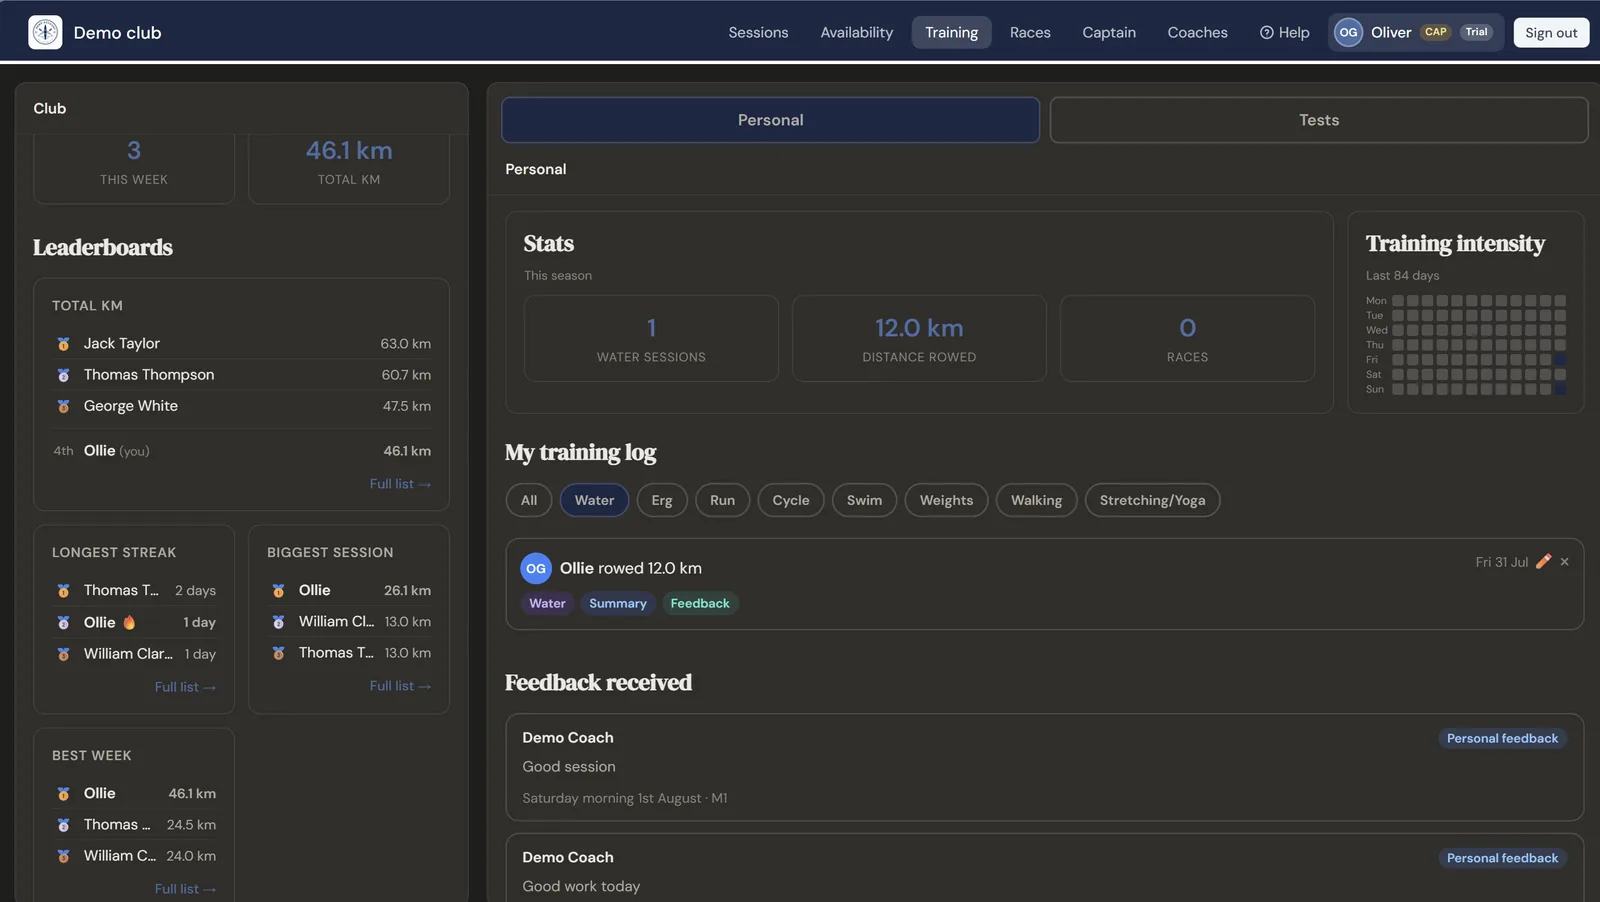The width and height of the screenshot is (1600, 902).
Task: Filter training log by All
Action: [x=529, y=500]
